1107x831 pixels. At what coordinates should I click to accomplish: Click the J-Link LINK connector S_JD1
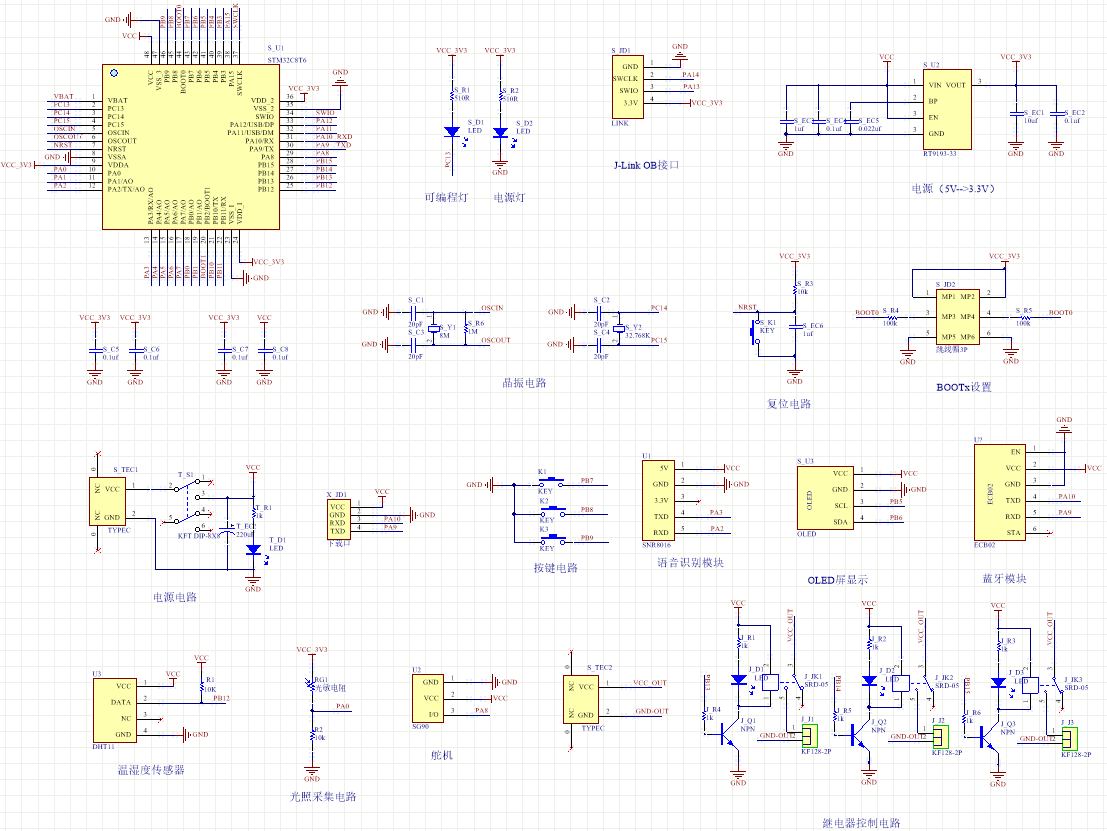click(x=626, y=85)
